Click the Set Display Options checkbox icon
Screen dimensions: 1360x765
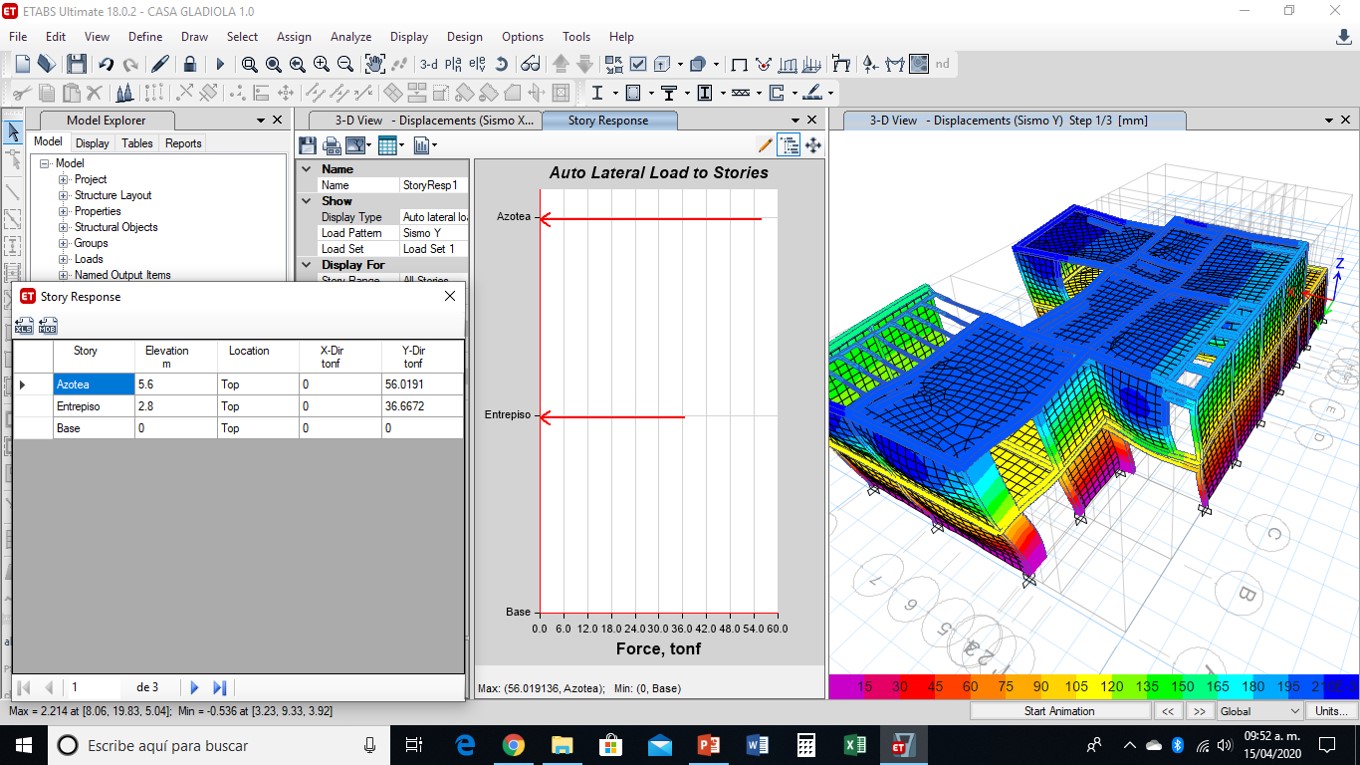pos(638,64)
